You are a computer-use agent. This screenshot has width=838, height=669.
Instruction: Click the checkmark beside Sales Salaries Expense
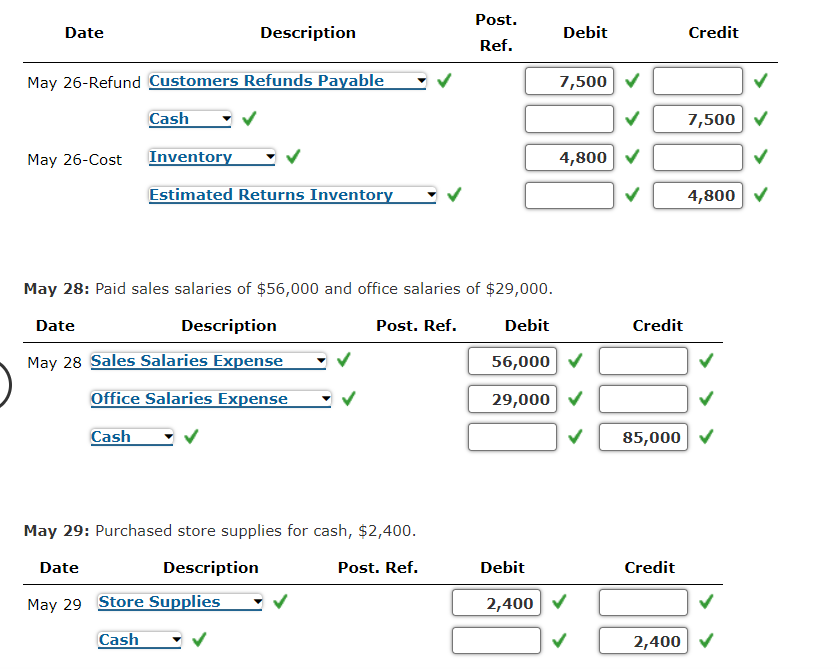click(x=343, y=362)
